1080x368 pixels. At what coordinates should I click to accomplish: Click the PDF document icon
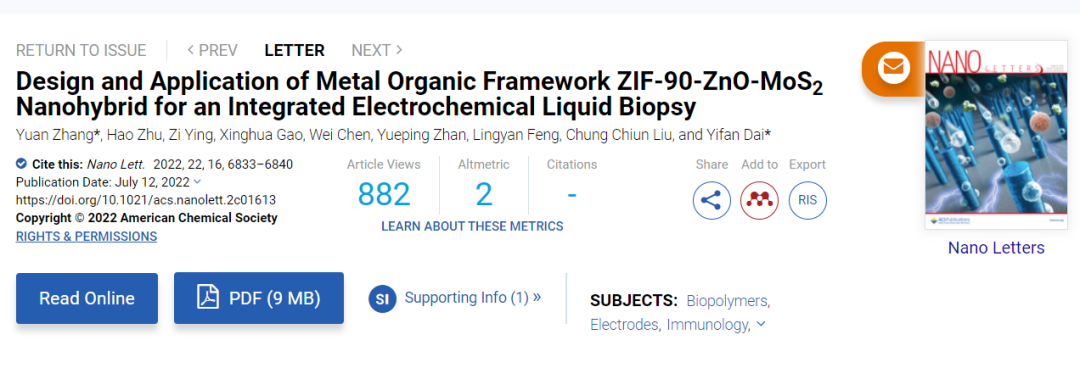[207, 298]
